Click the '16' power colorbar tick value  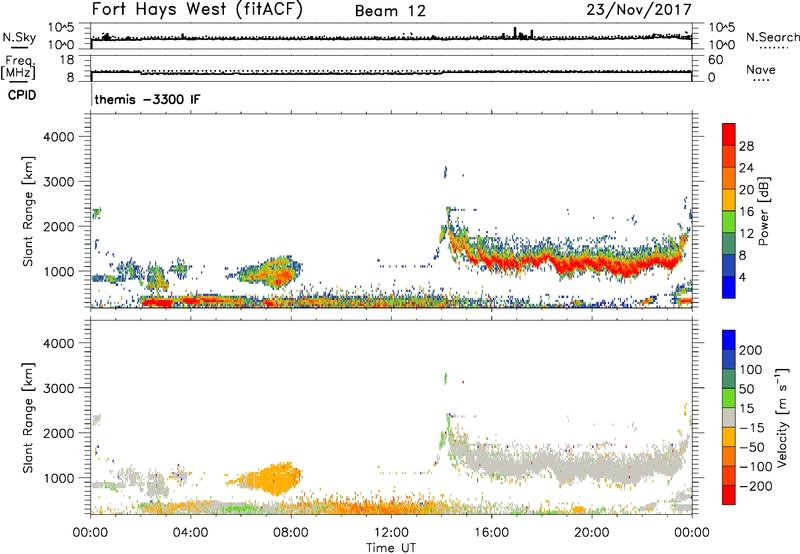coord(746,211)
